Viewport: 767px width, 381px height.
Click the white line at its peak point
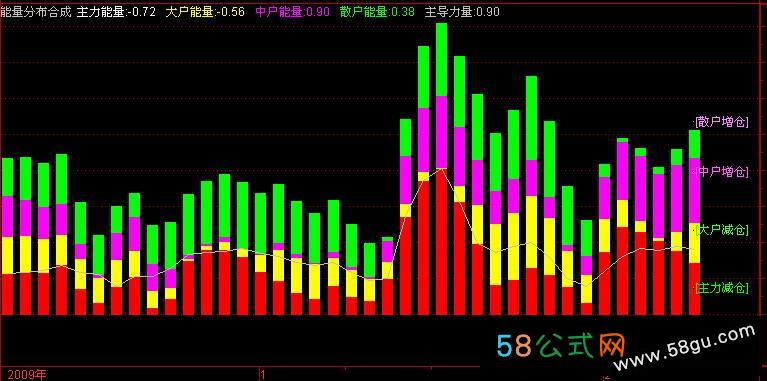(x=442, y=168)
